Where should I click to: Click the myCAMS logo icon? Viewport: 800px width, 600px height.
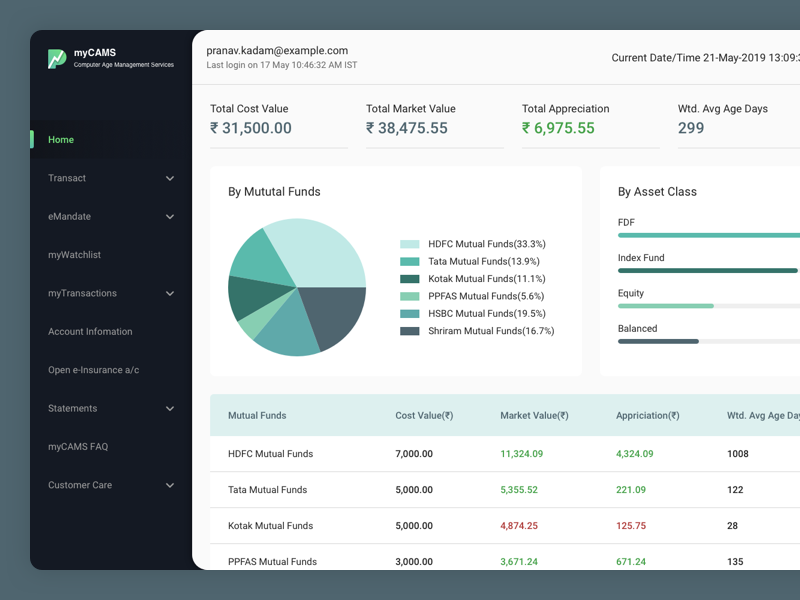[x=56, y=59]
